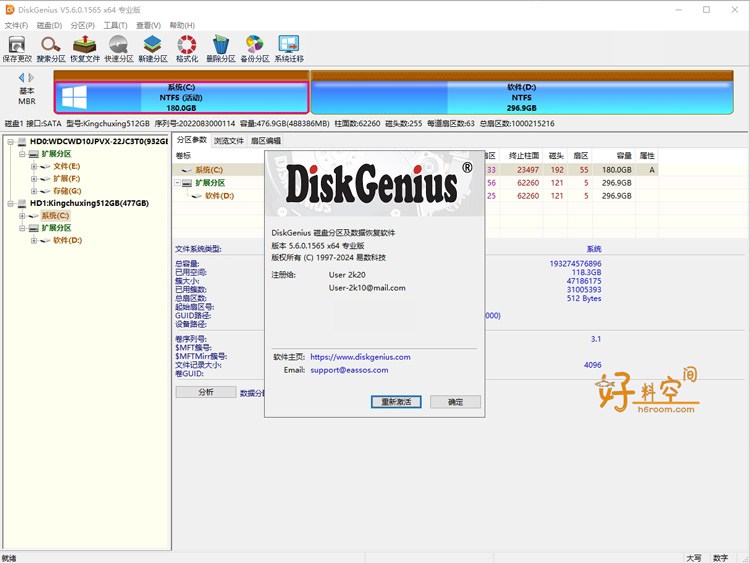The width and height of the screenshot is (750, 563).
Task: Click the 属性 column header
Action: (647, 155)
